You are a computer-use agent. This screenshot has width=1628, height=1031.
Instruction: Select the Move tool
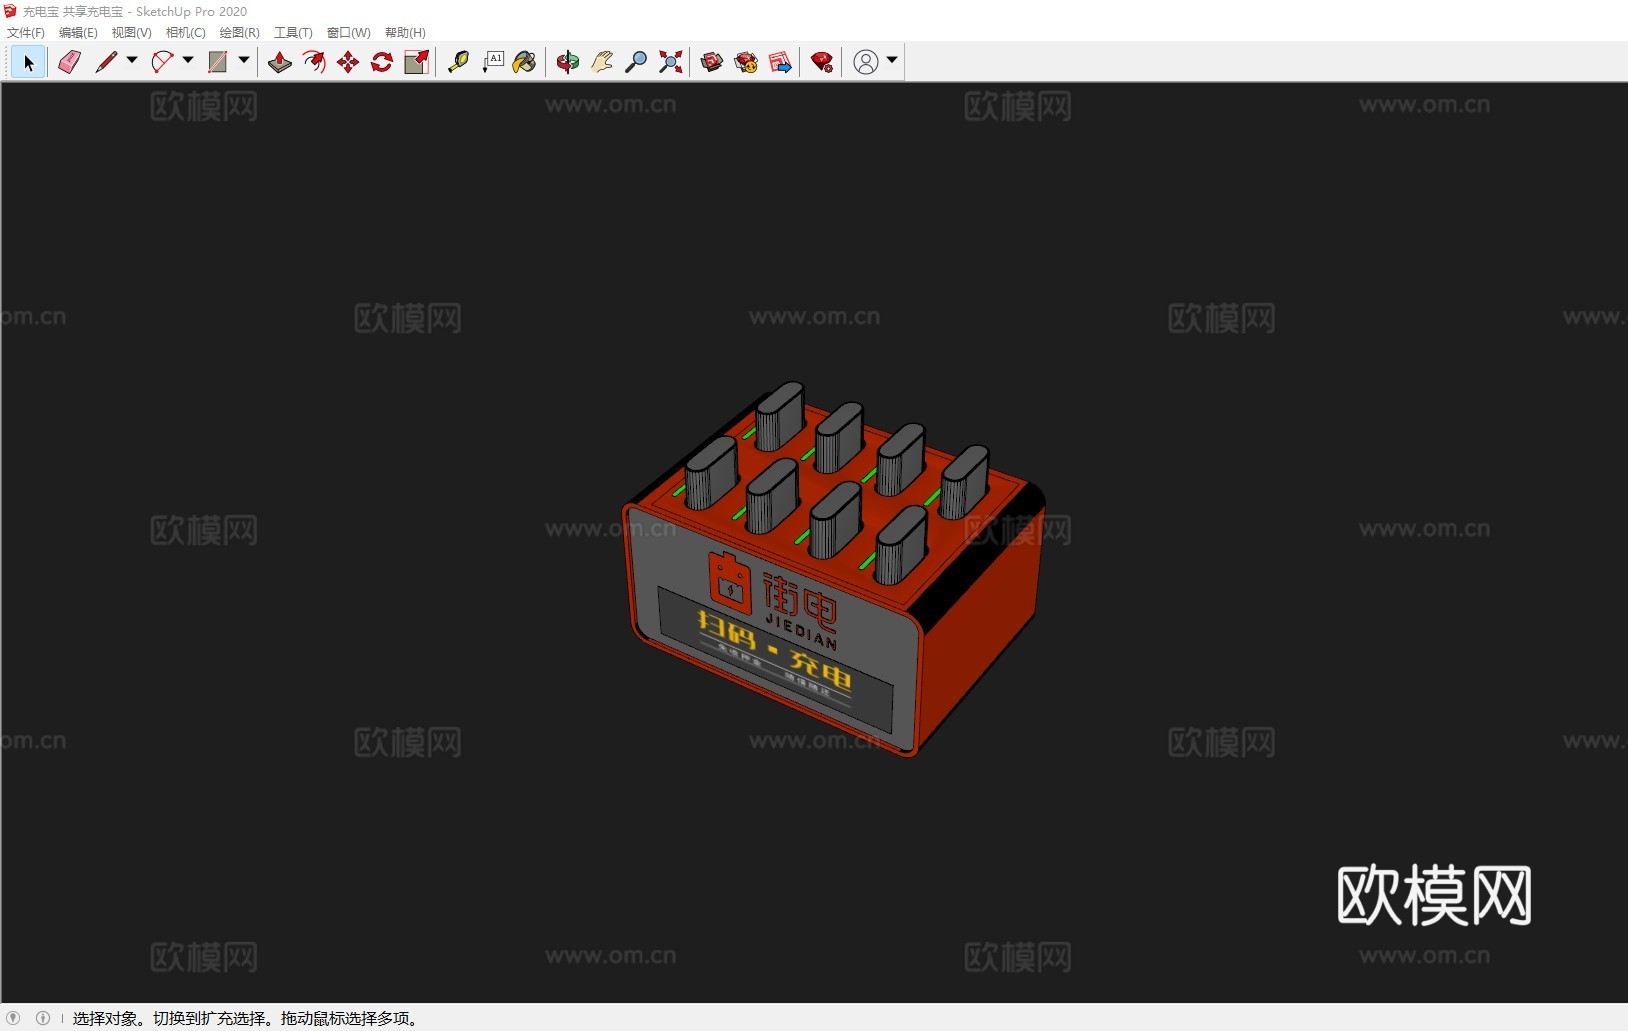[348, 63]
